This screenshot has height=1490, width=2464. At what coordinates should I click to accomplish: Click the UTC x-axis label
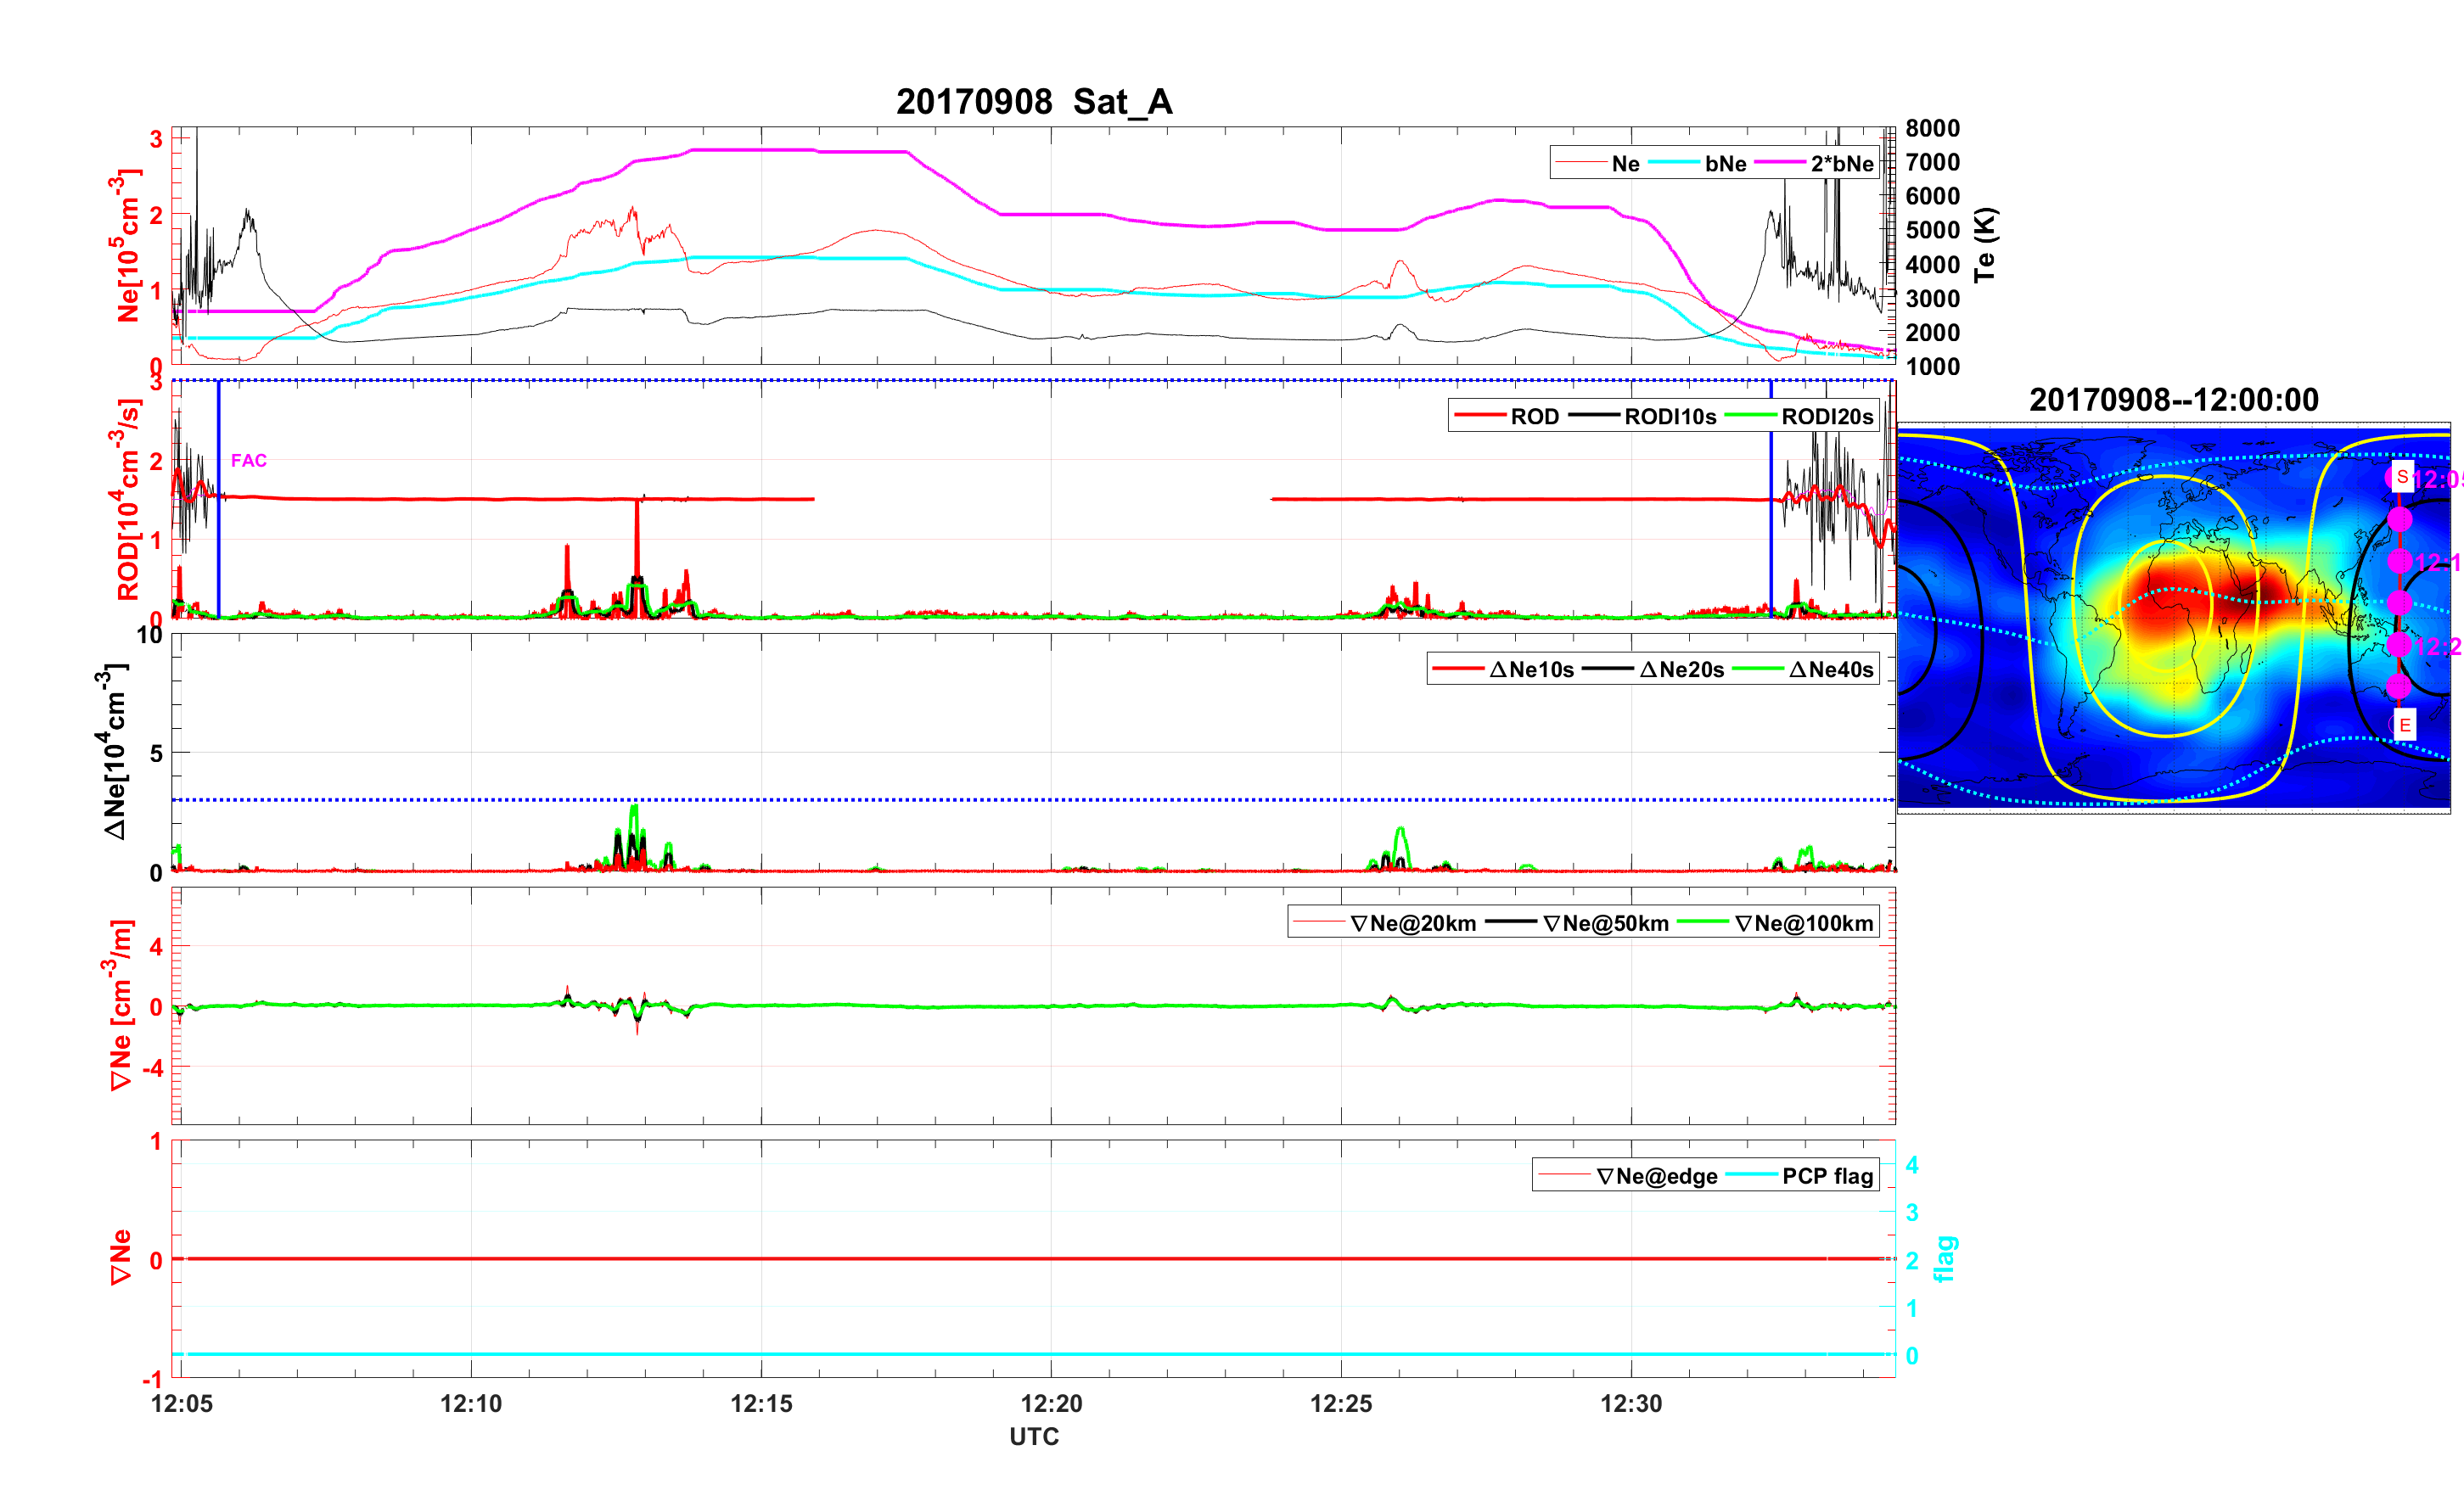point(1033,1436)
